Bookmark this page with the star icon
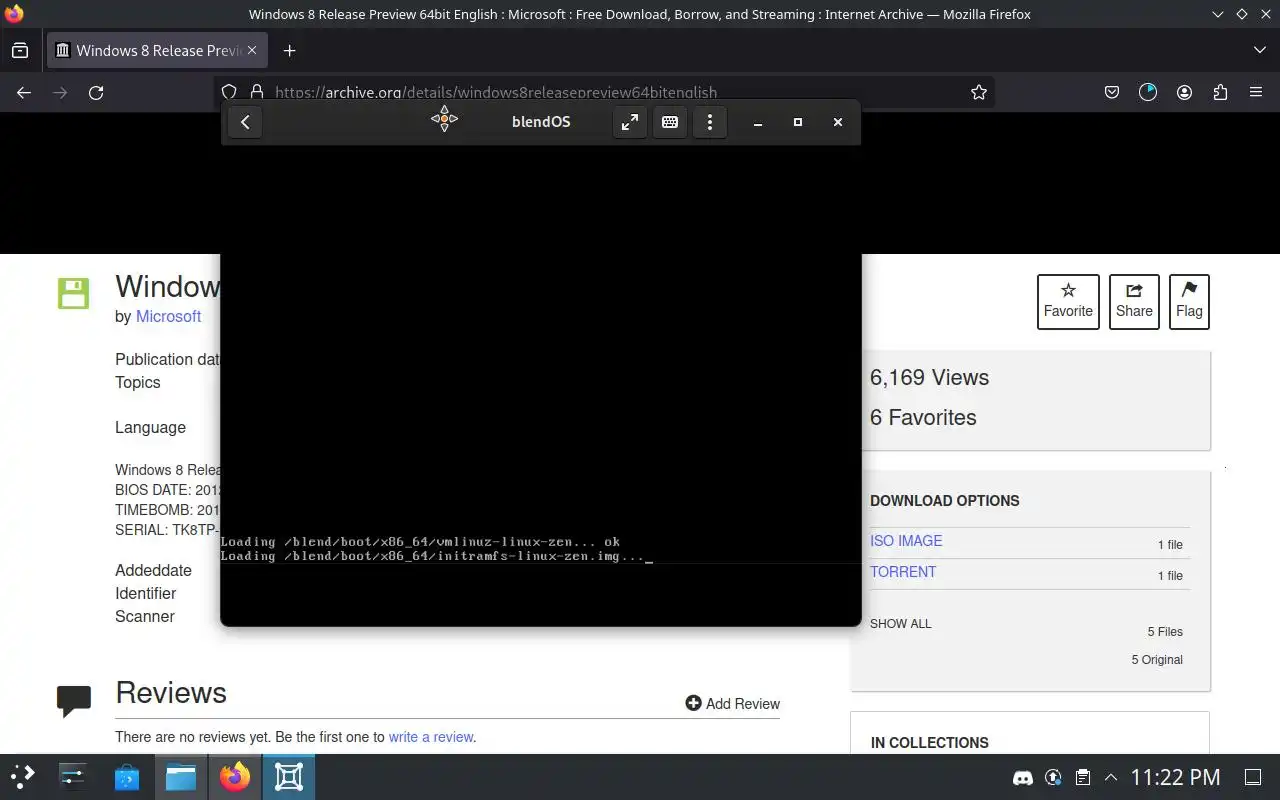The height and width of the screenshot is (800, 1280). click(979, 92)
